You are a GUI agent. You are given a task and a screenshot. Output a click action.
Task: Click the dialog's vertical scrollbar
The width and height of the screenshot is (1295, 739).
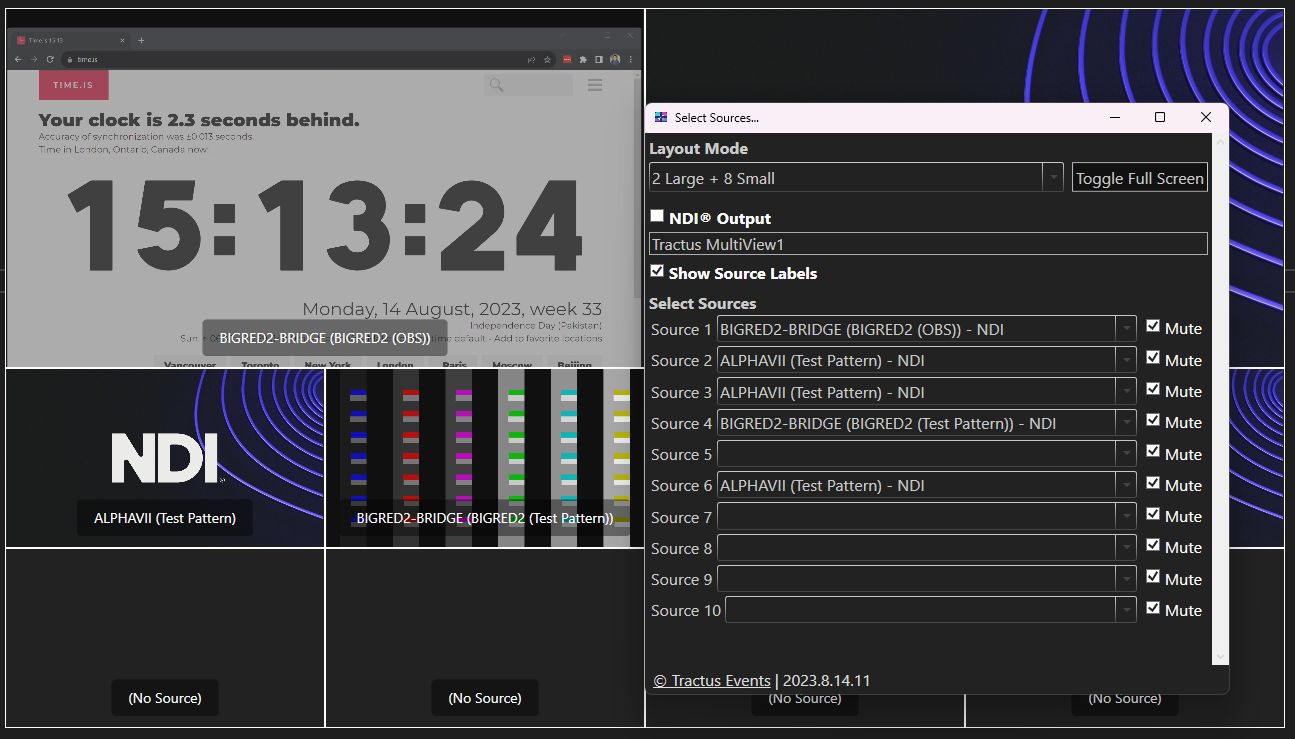pyautogui.click(x=1219, y=400)
